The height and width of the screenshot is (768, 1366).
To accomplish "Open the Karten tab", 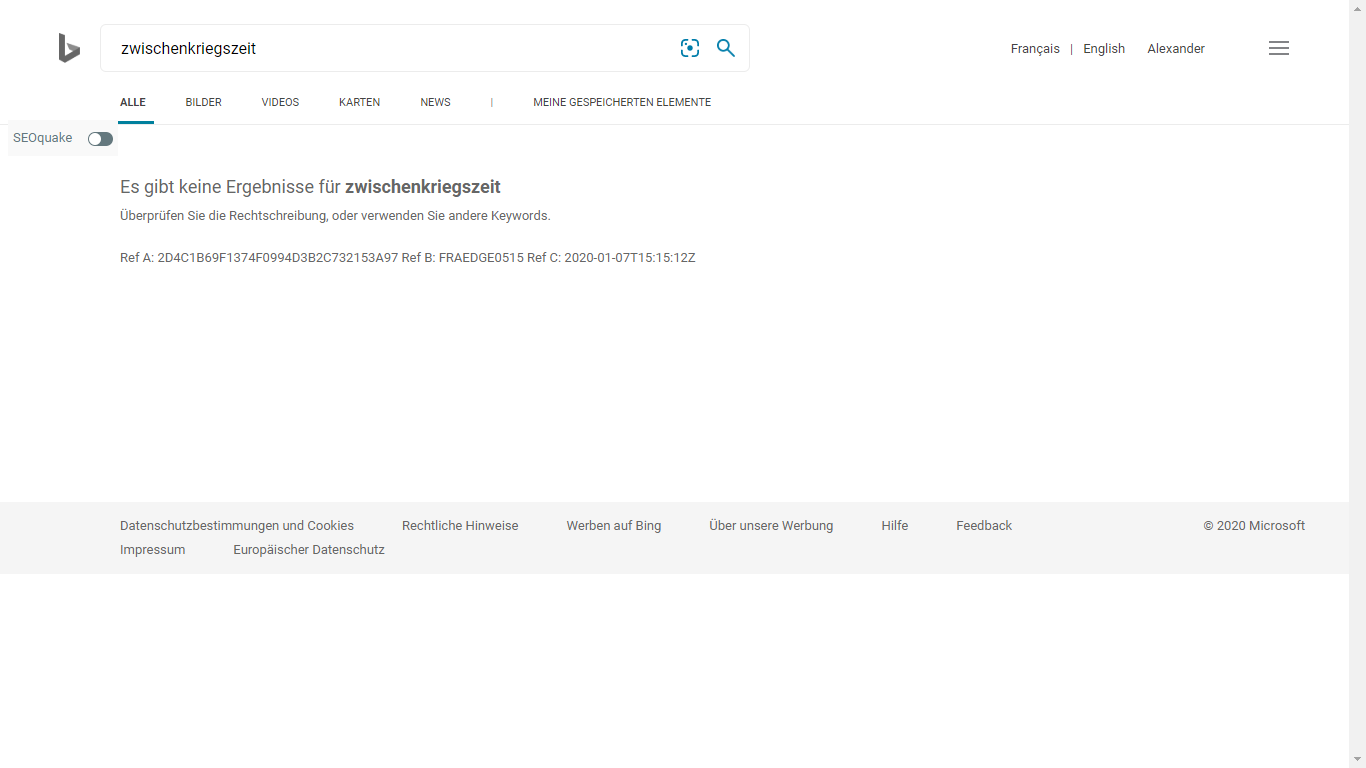I will (359, 102).
